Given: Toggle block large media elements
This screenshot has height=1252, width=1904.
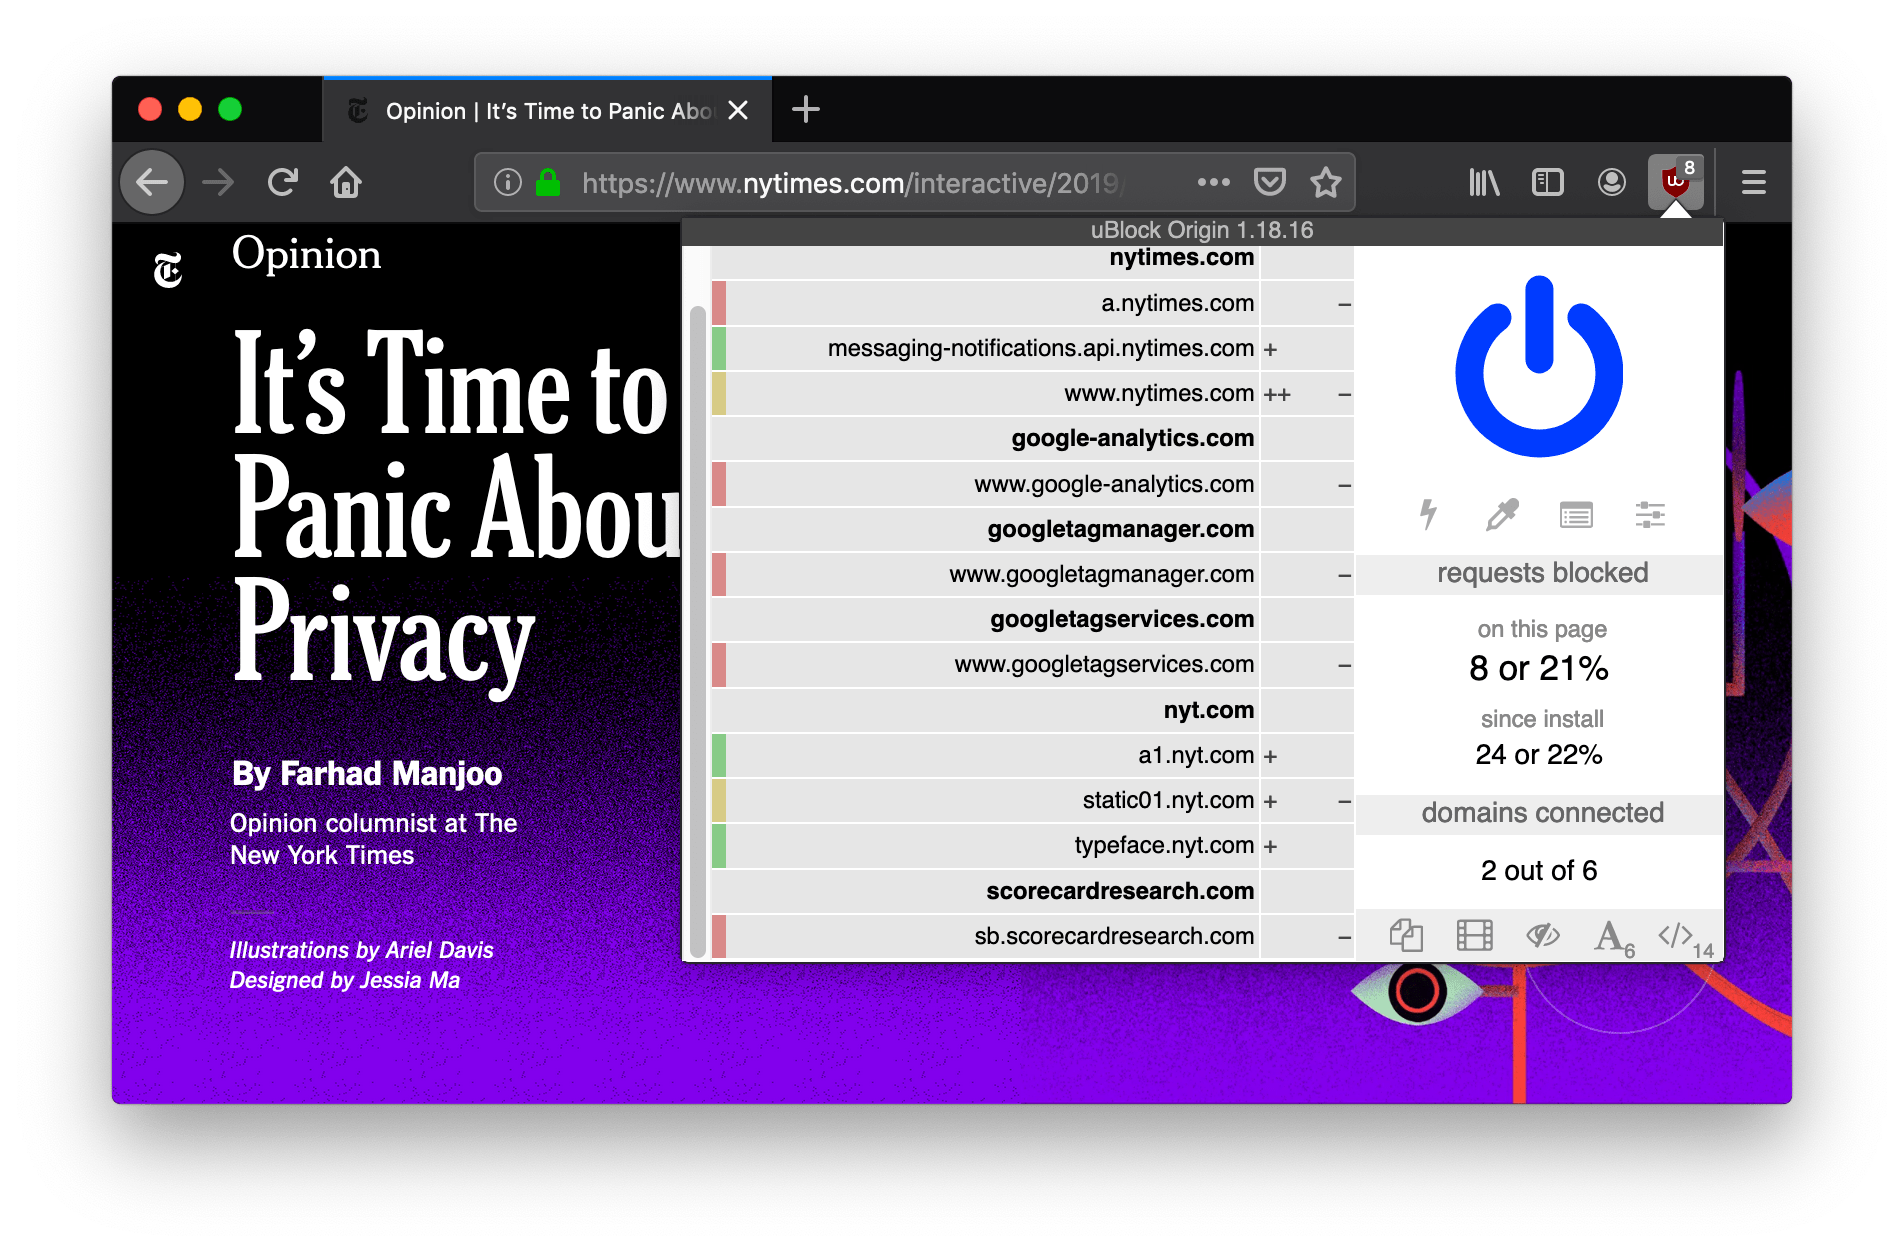Looking at the screenshot, I should click(1474, 936).
